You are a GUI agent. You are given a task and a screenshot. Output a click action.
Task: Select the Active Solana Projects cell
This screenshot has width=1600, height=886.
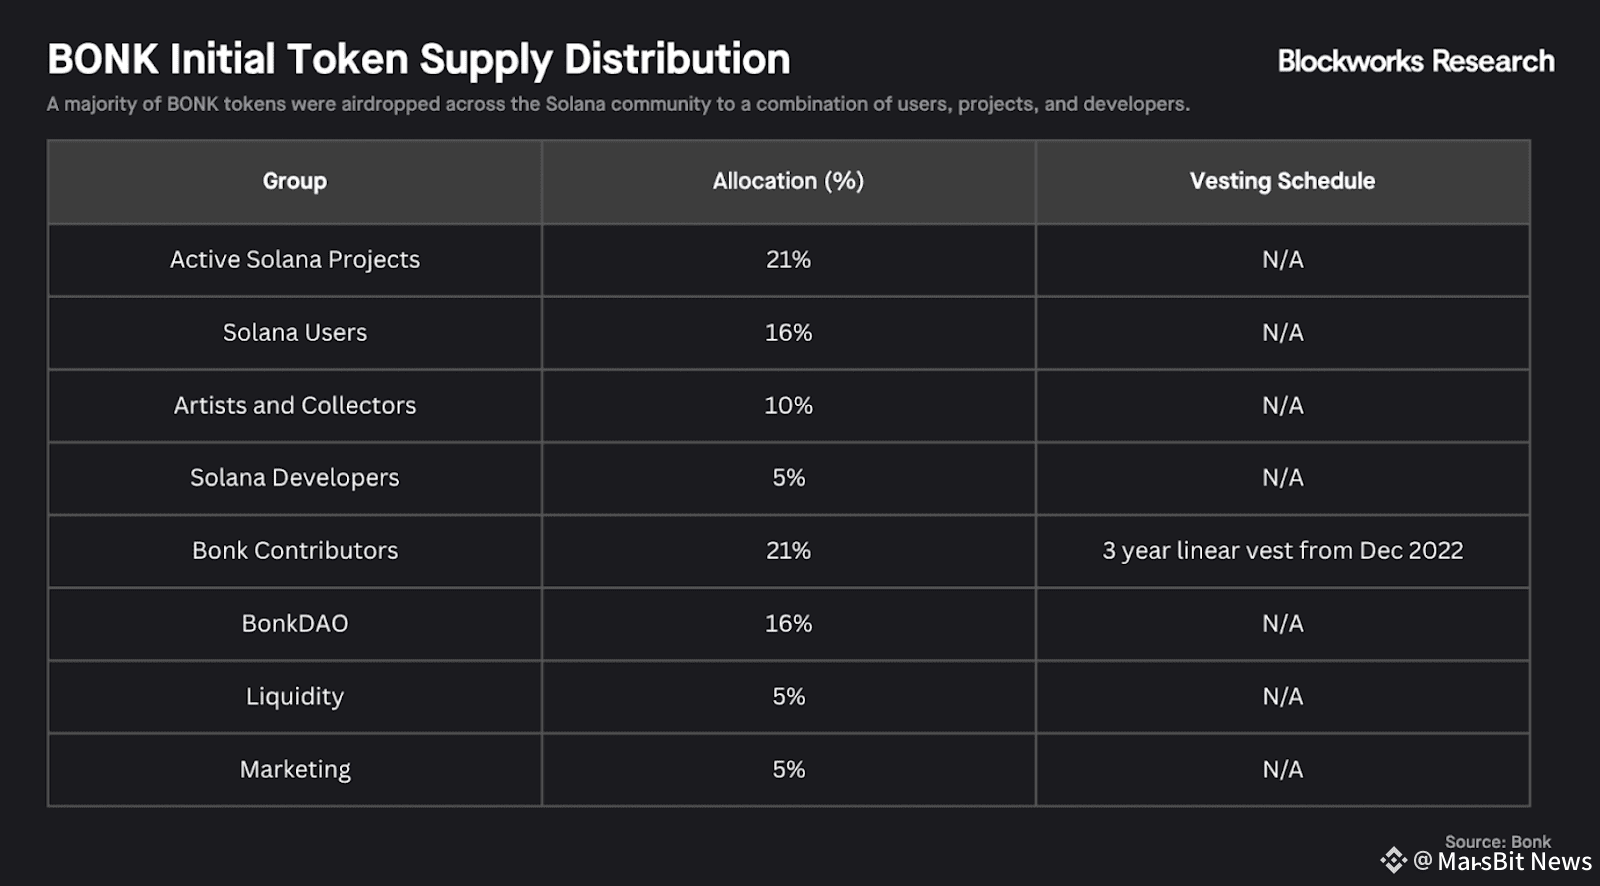295,260
